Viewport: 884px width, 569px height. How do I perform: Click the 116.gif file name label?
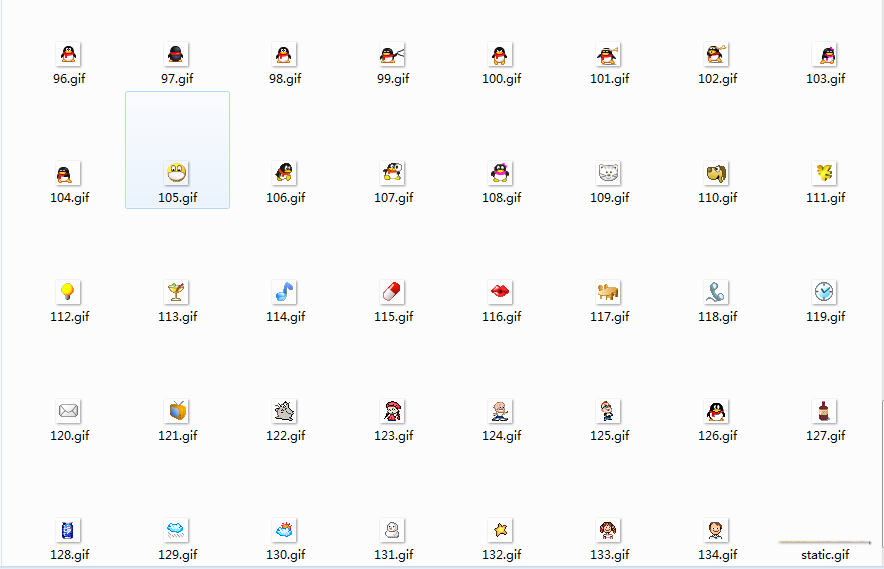coord(501,317)
